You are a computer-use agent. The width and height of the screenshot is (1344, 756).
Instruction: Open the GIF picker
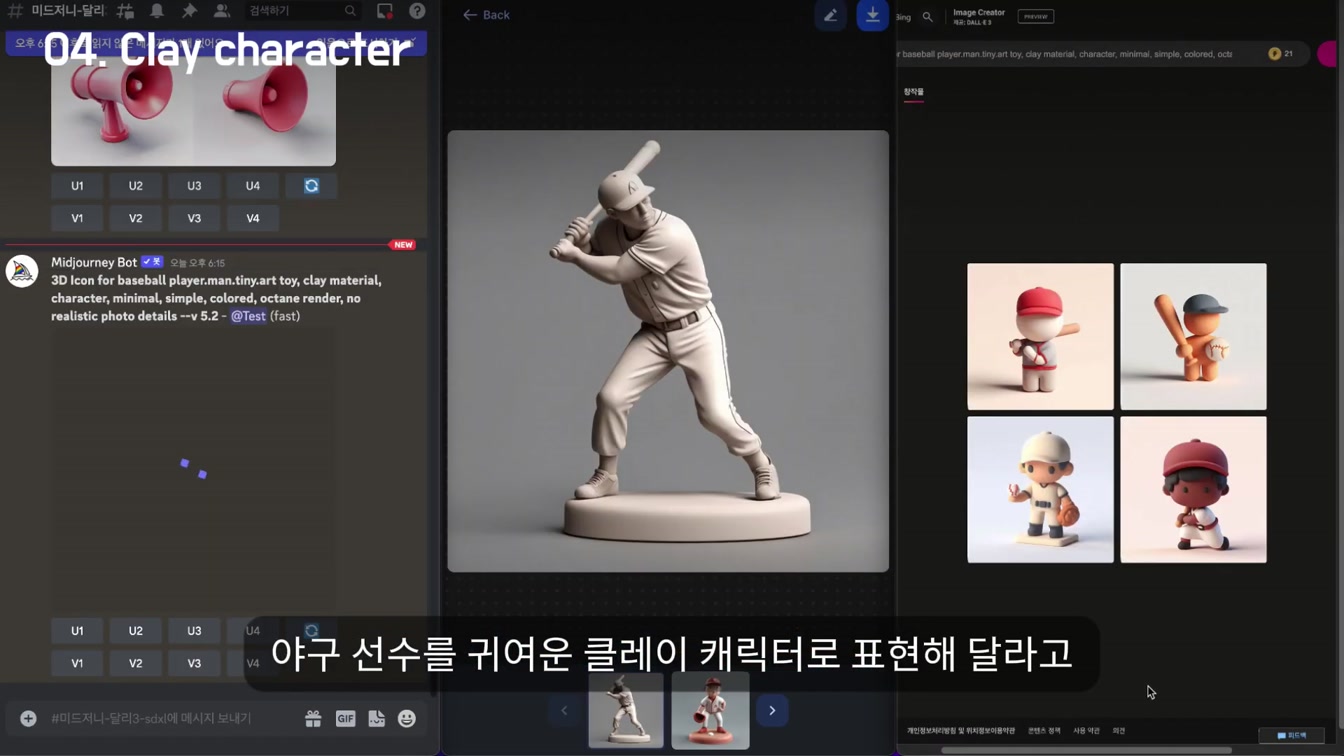(345, 719)
